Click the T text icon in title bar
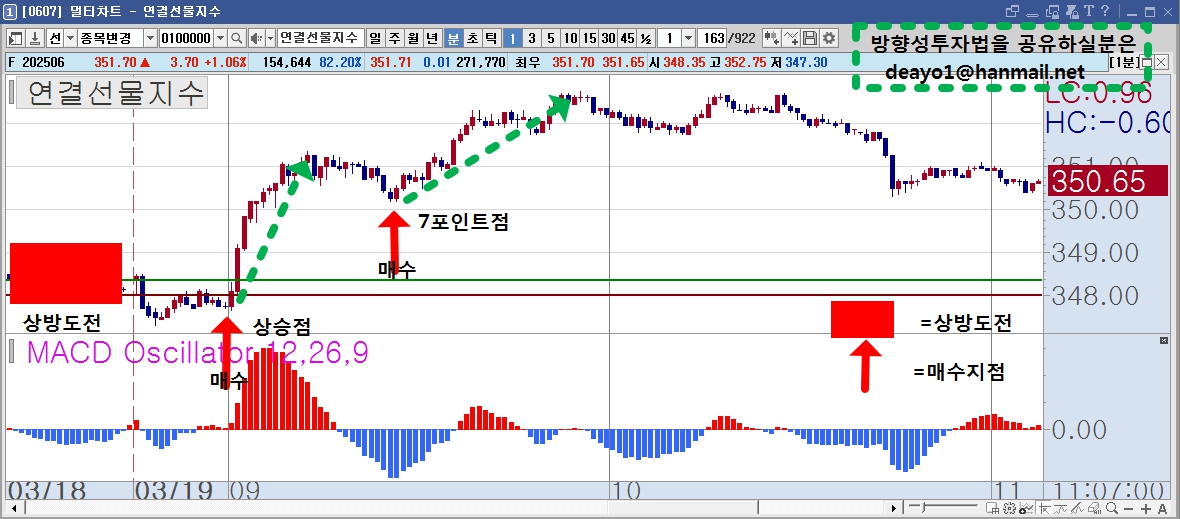The height and width of the screenshot is (519, 1180). (1089, 11)
